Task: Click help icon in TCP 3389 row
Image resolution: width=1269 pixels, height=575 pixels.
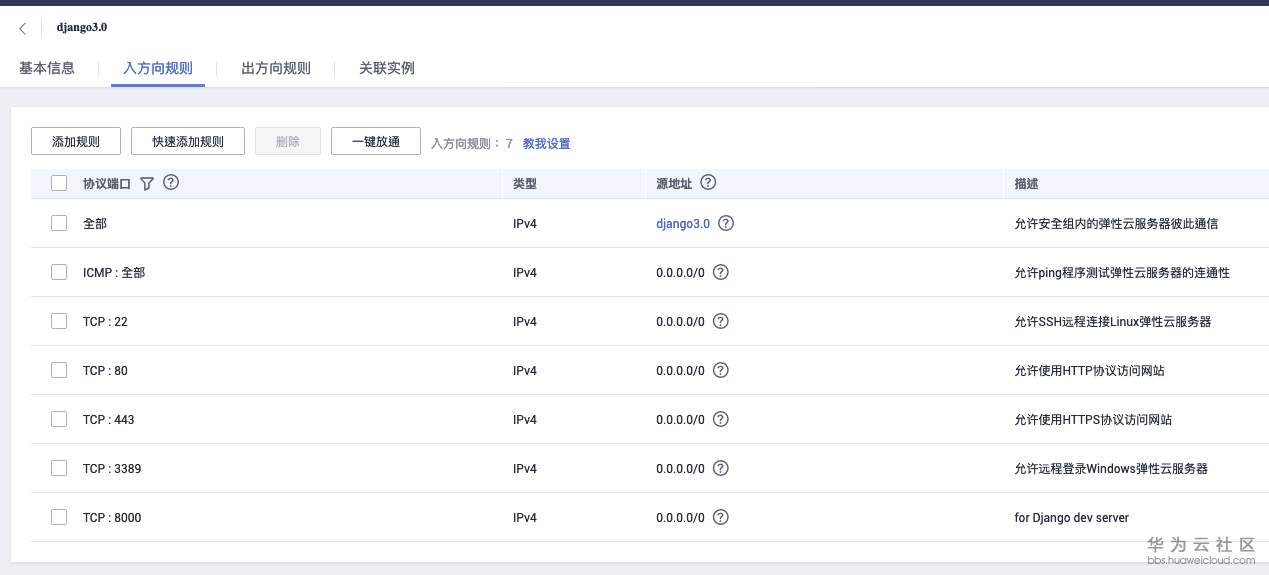Action: (x=721, y=468)
